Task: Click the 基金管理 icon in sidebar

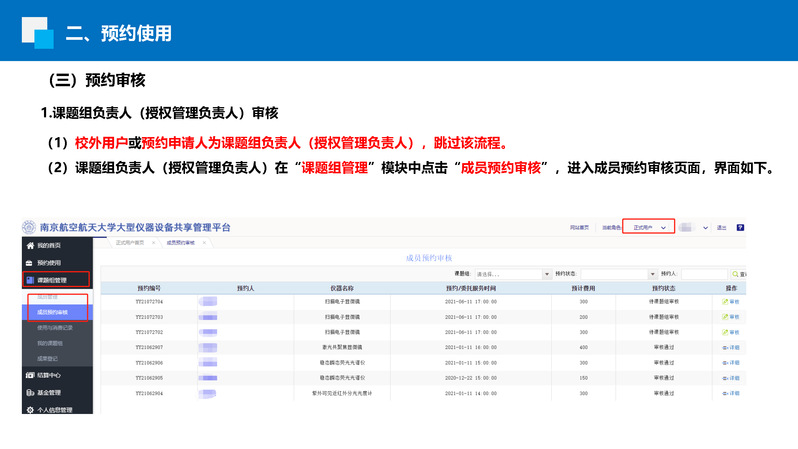Action: point(30,392)
